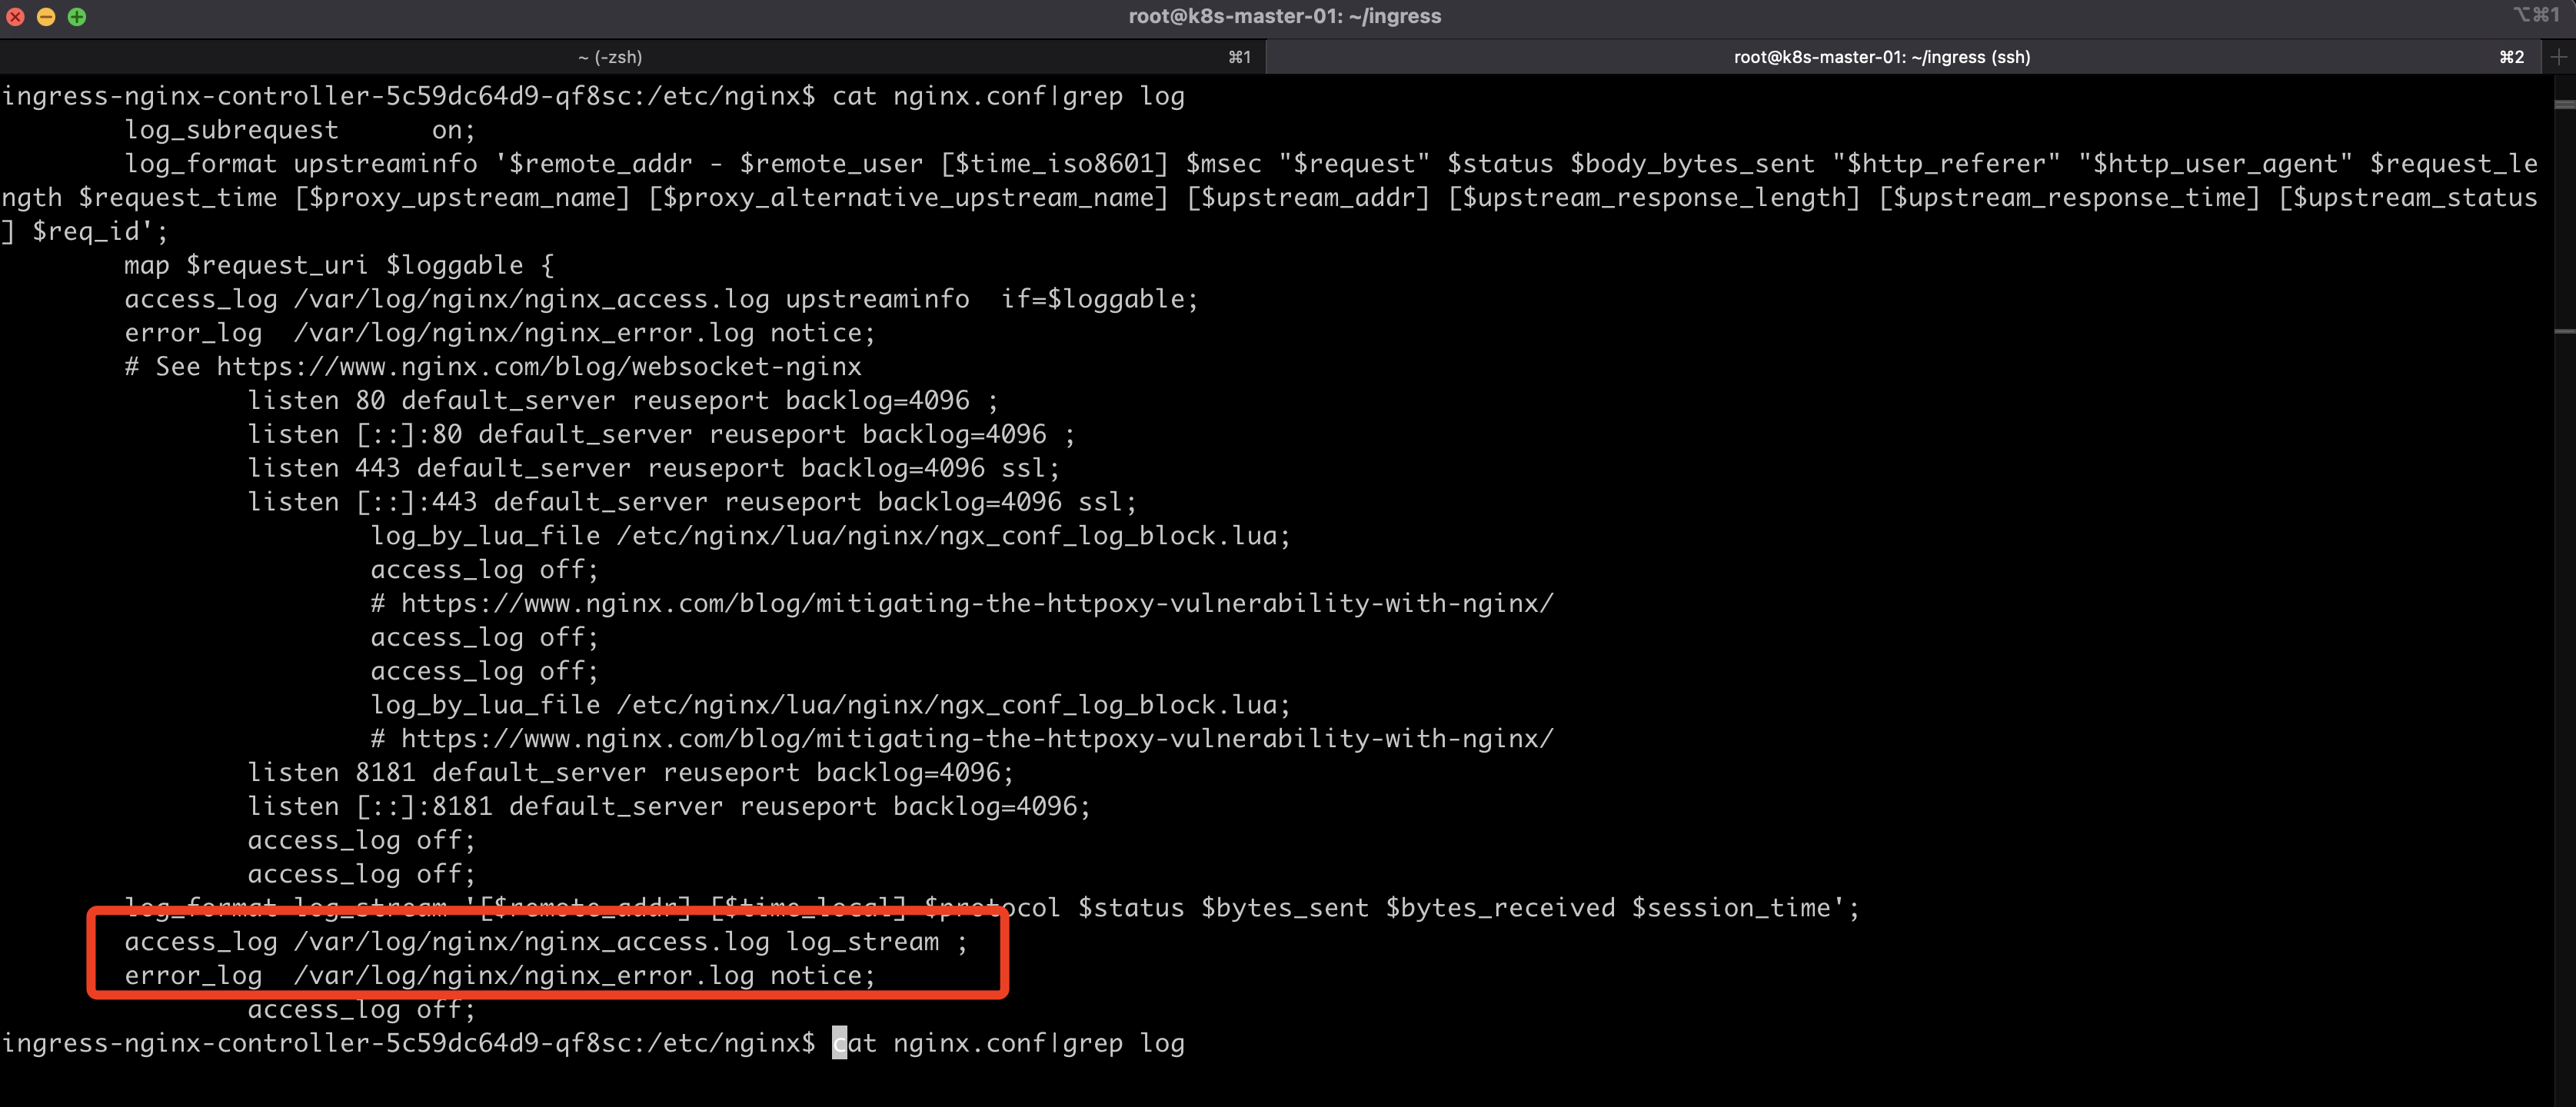Click the yellow minimize traffic light button
Image resolution: width=2576 pixels, height=1107 pixels.
[x=46, y=17]
